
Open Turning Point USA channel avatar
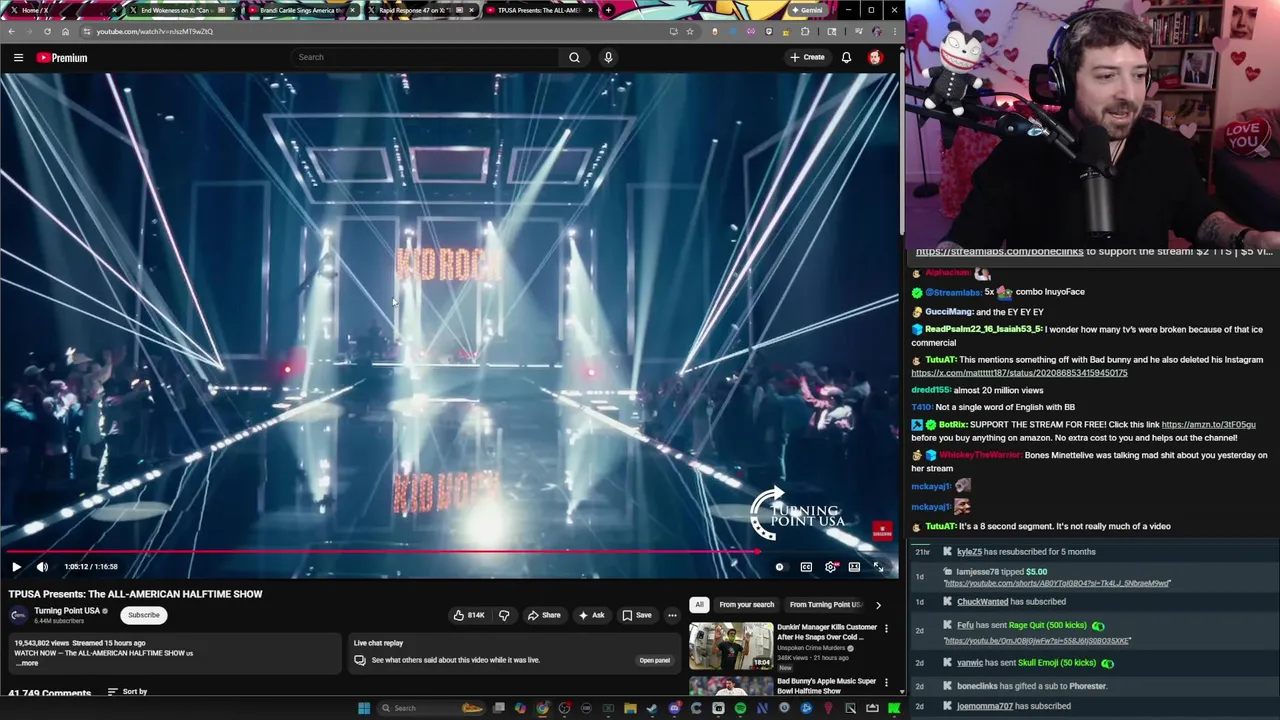(x=18, y=615)
